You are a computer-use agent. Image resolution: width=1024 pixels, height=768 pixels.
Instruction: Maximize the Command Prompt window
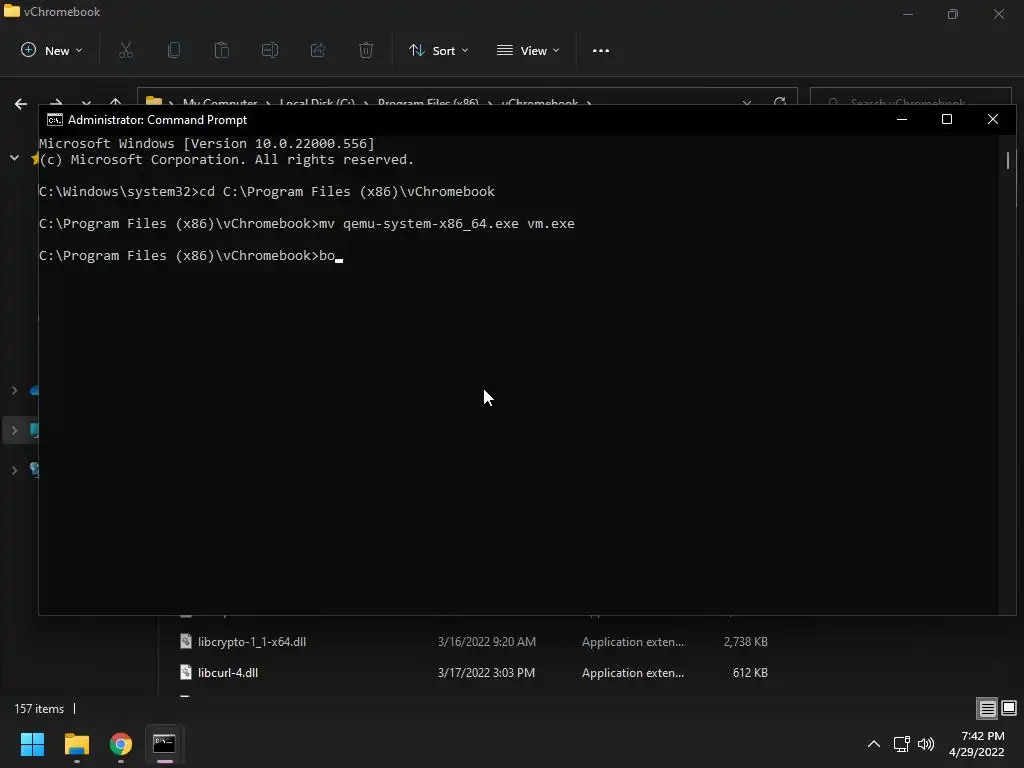pos(947,120)
